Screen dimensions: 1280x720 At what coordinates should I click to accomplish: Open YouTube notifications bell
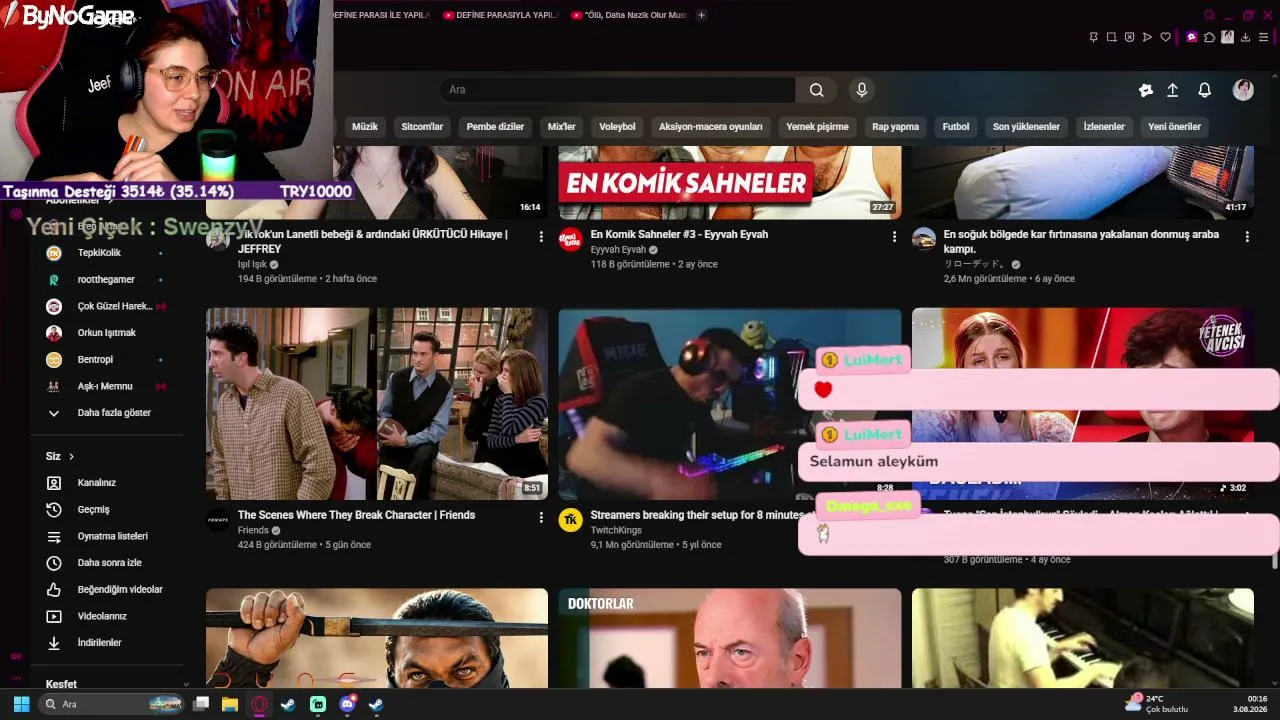1205,90
